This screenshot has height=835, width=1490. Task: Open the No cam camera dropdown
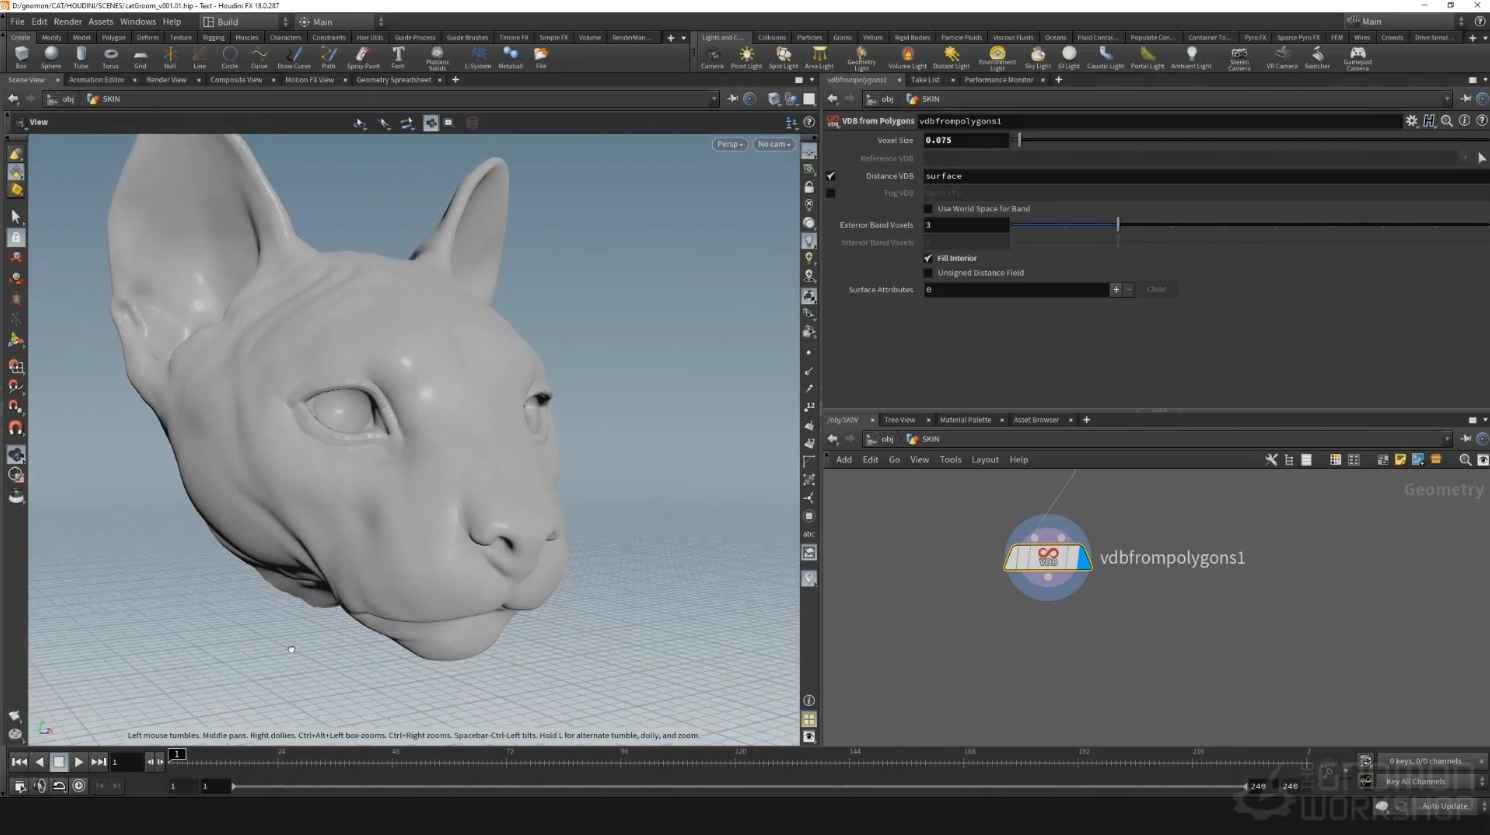(774, 144)
